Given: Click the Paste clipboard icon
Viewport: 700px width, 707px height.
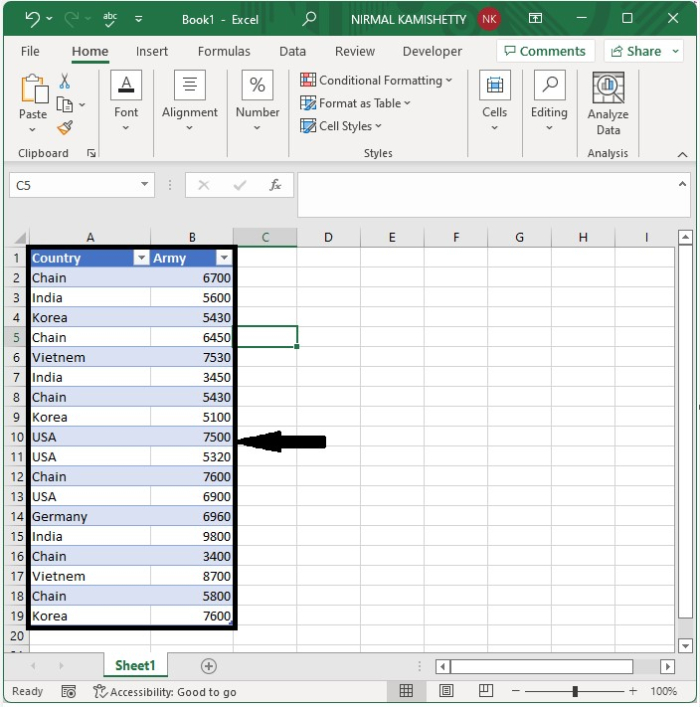Looking at the screenshot, I should (34, 89).
